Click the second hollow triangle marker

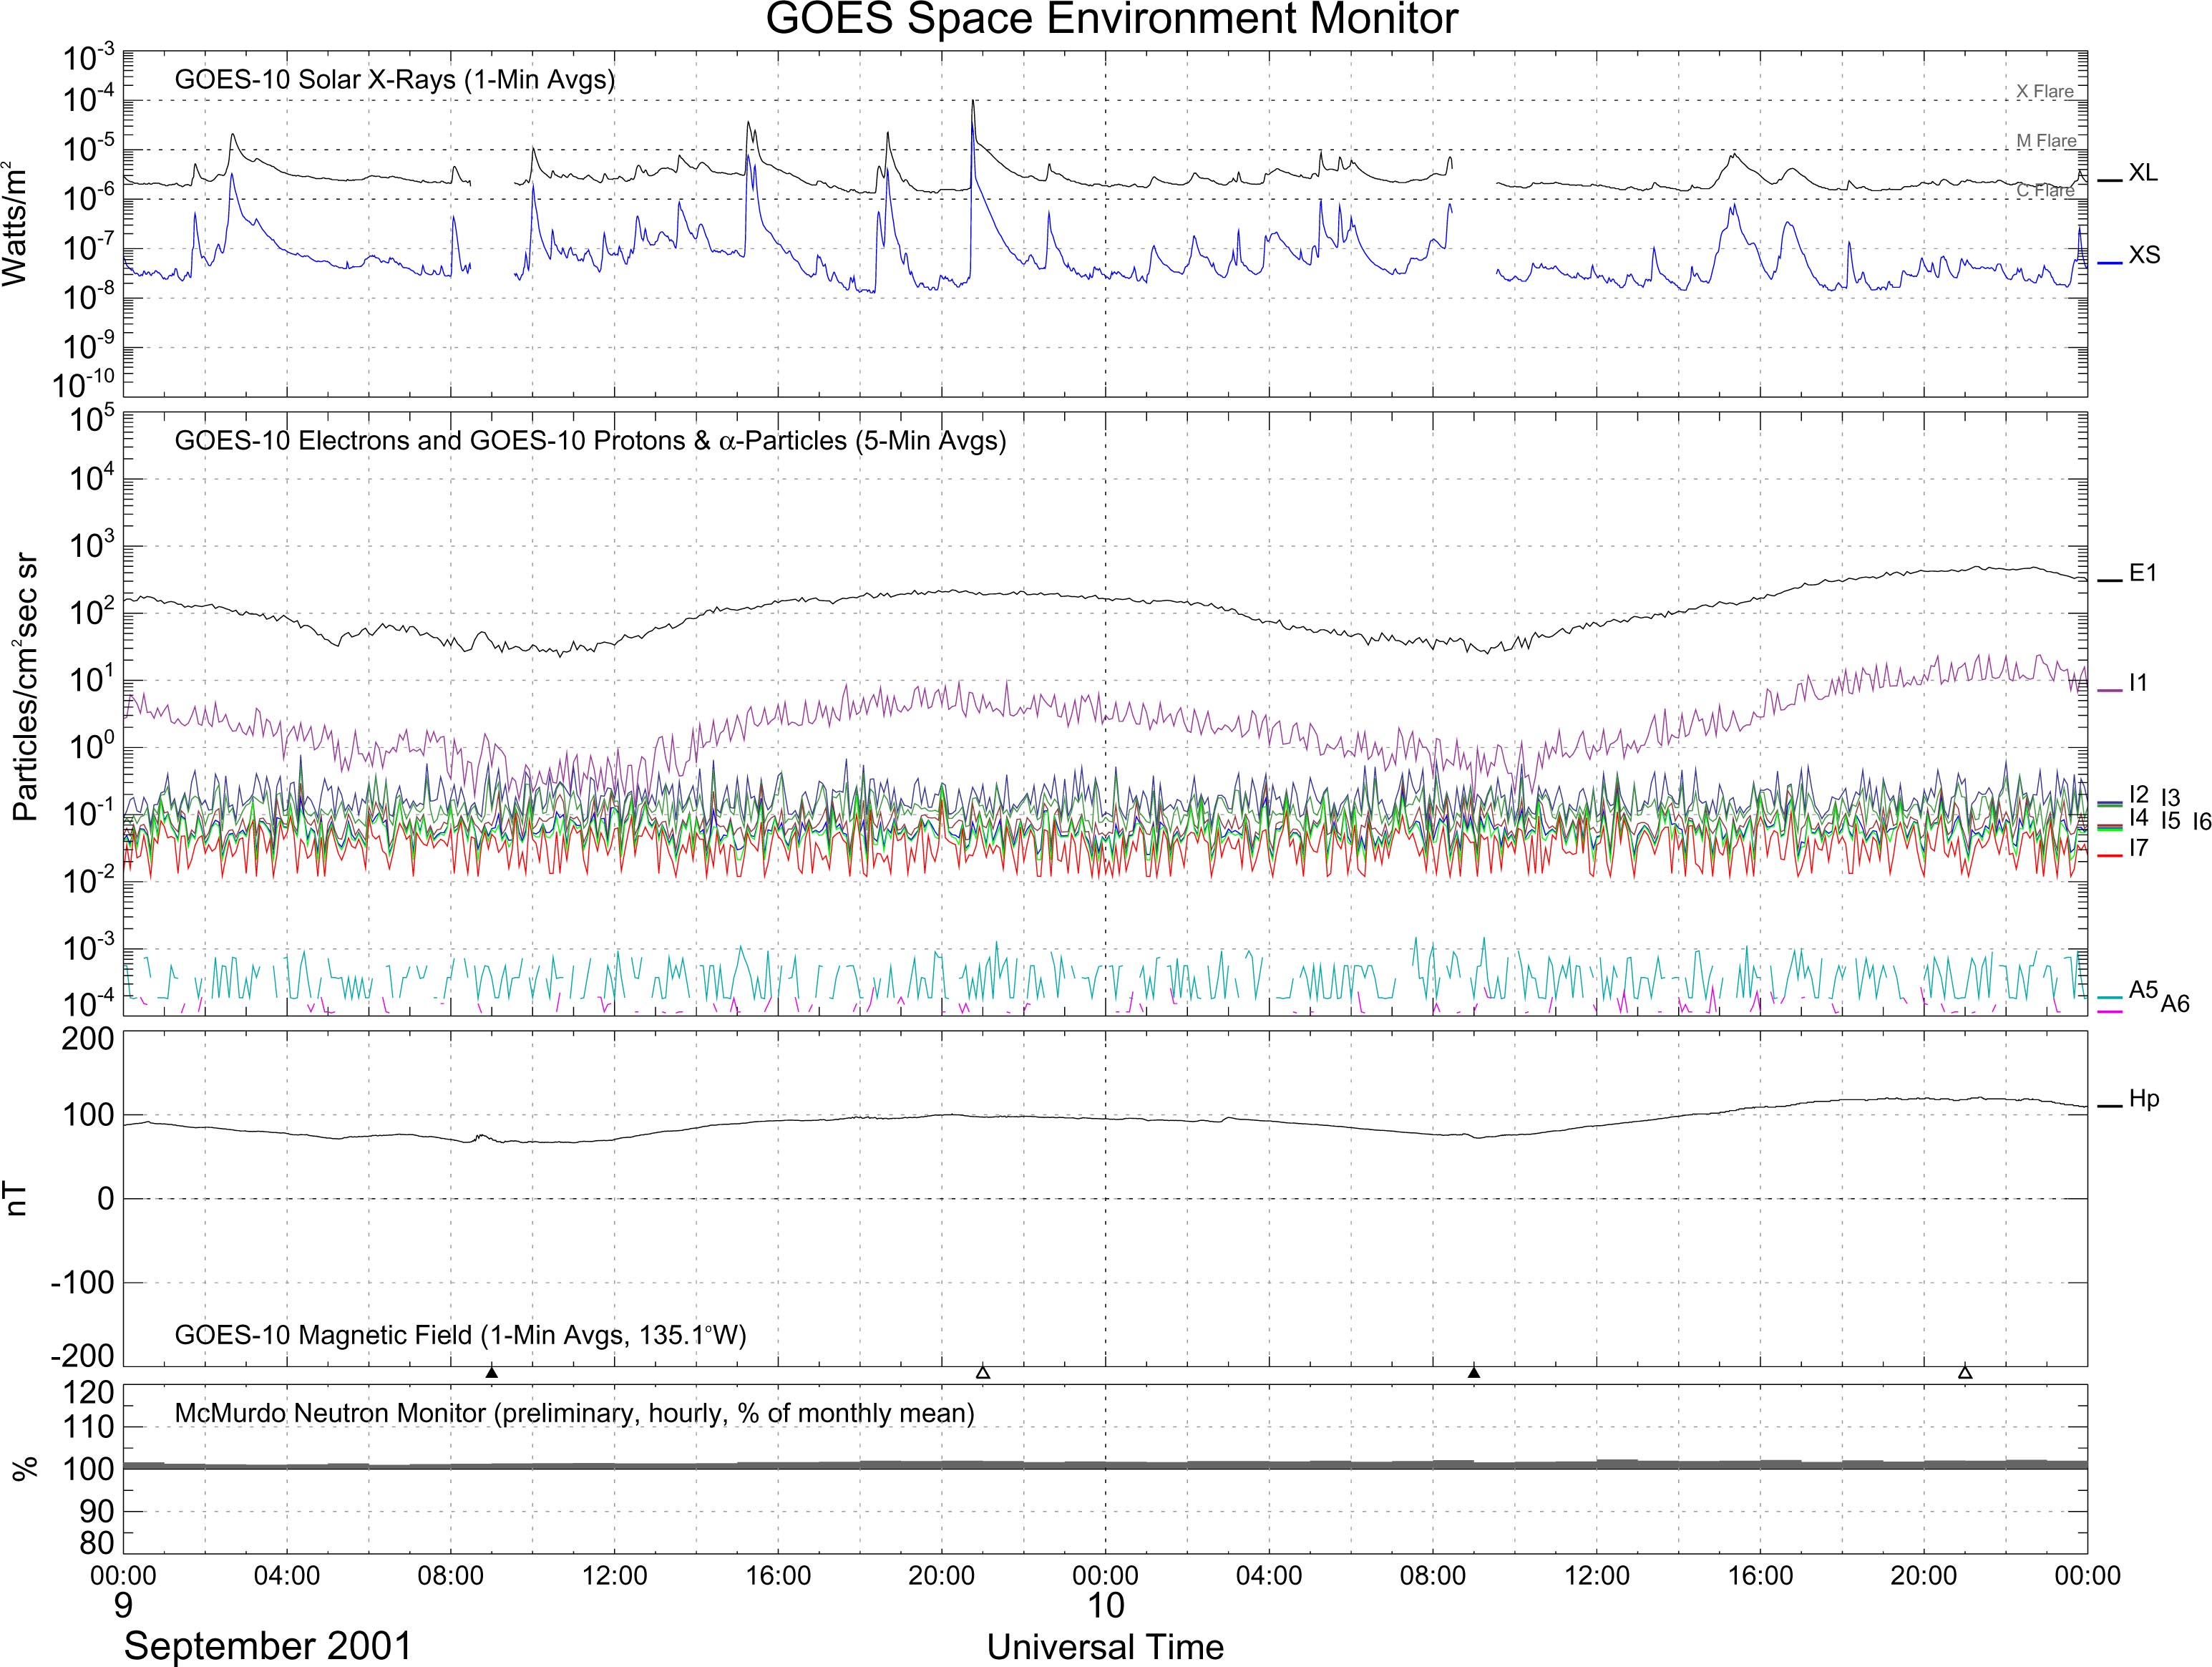click(x=1964, y=1372)
